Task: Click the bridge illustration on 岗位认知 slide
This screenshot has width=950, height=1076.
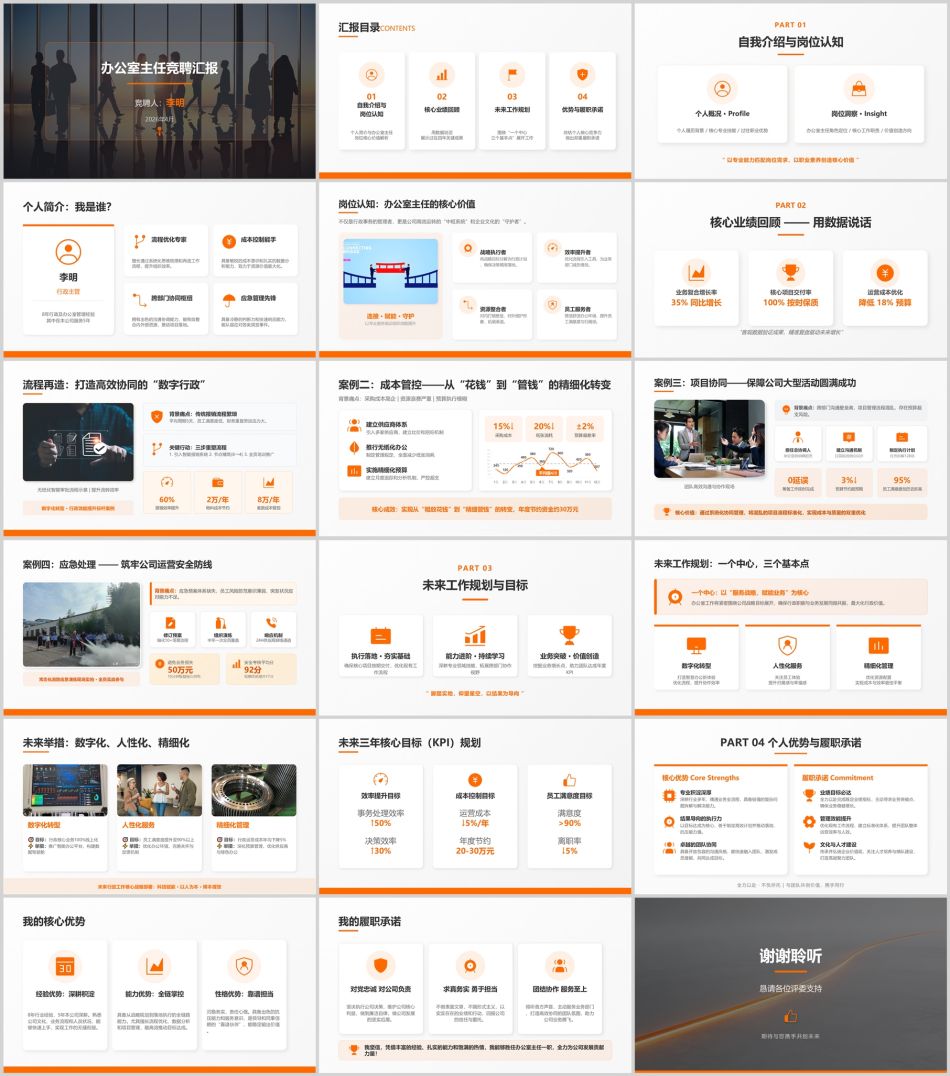Action: tap(390, 271)
